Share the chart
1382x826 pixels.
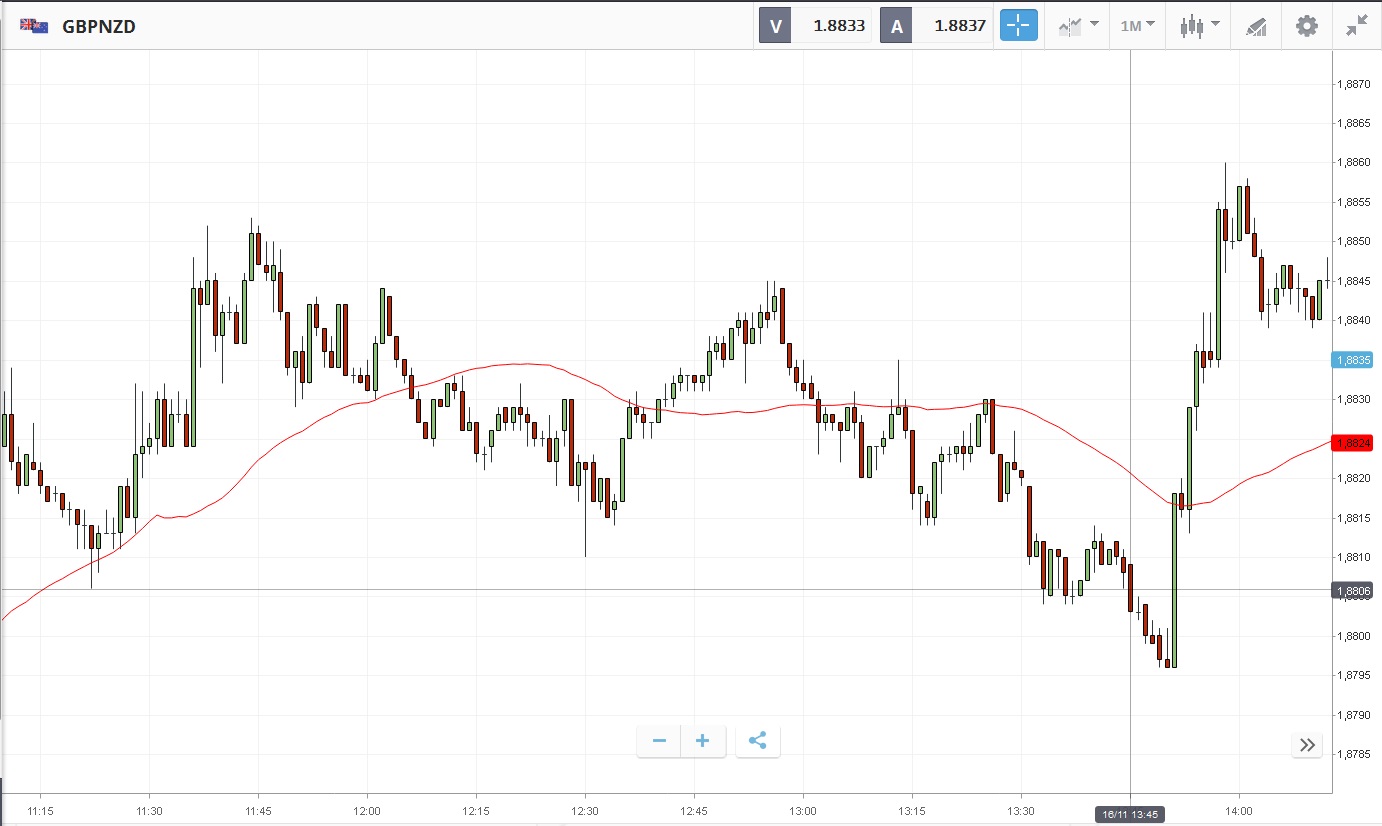757,741
